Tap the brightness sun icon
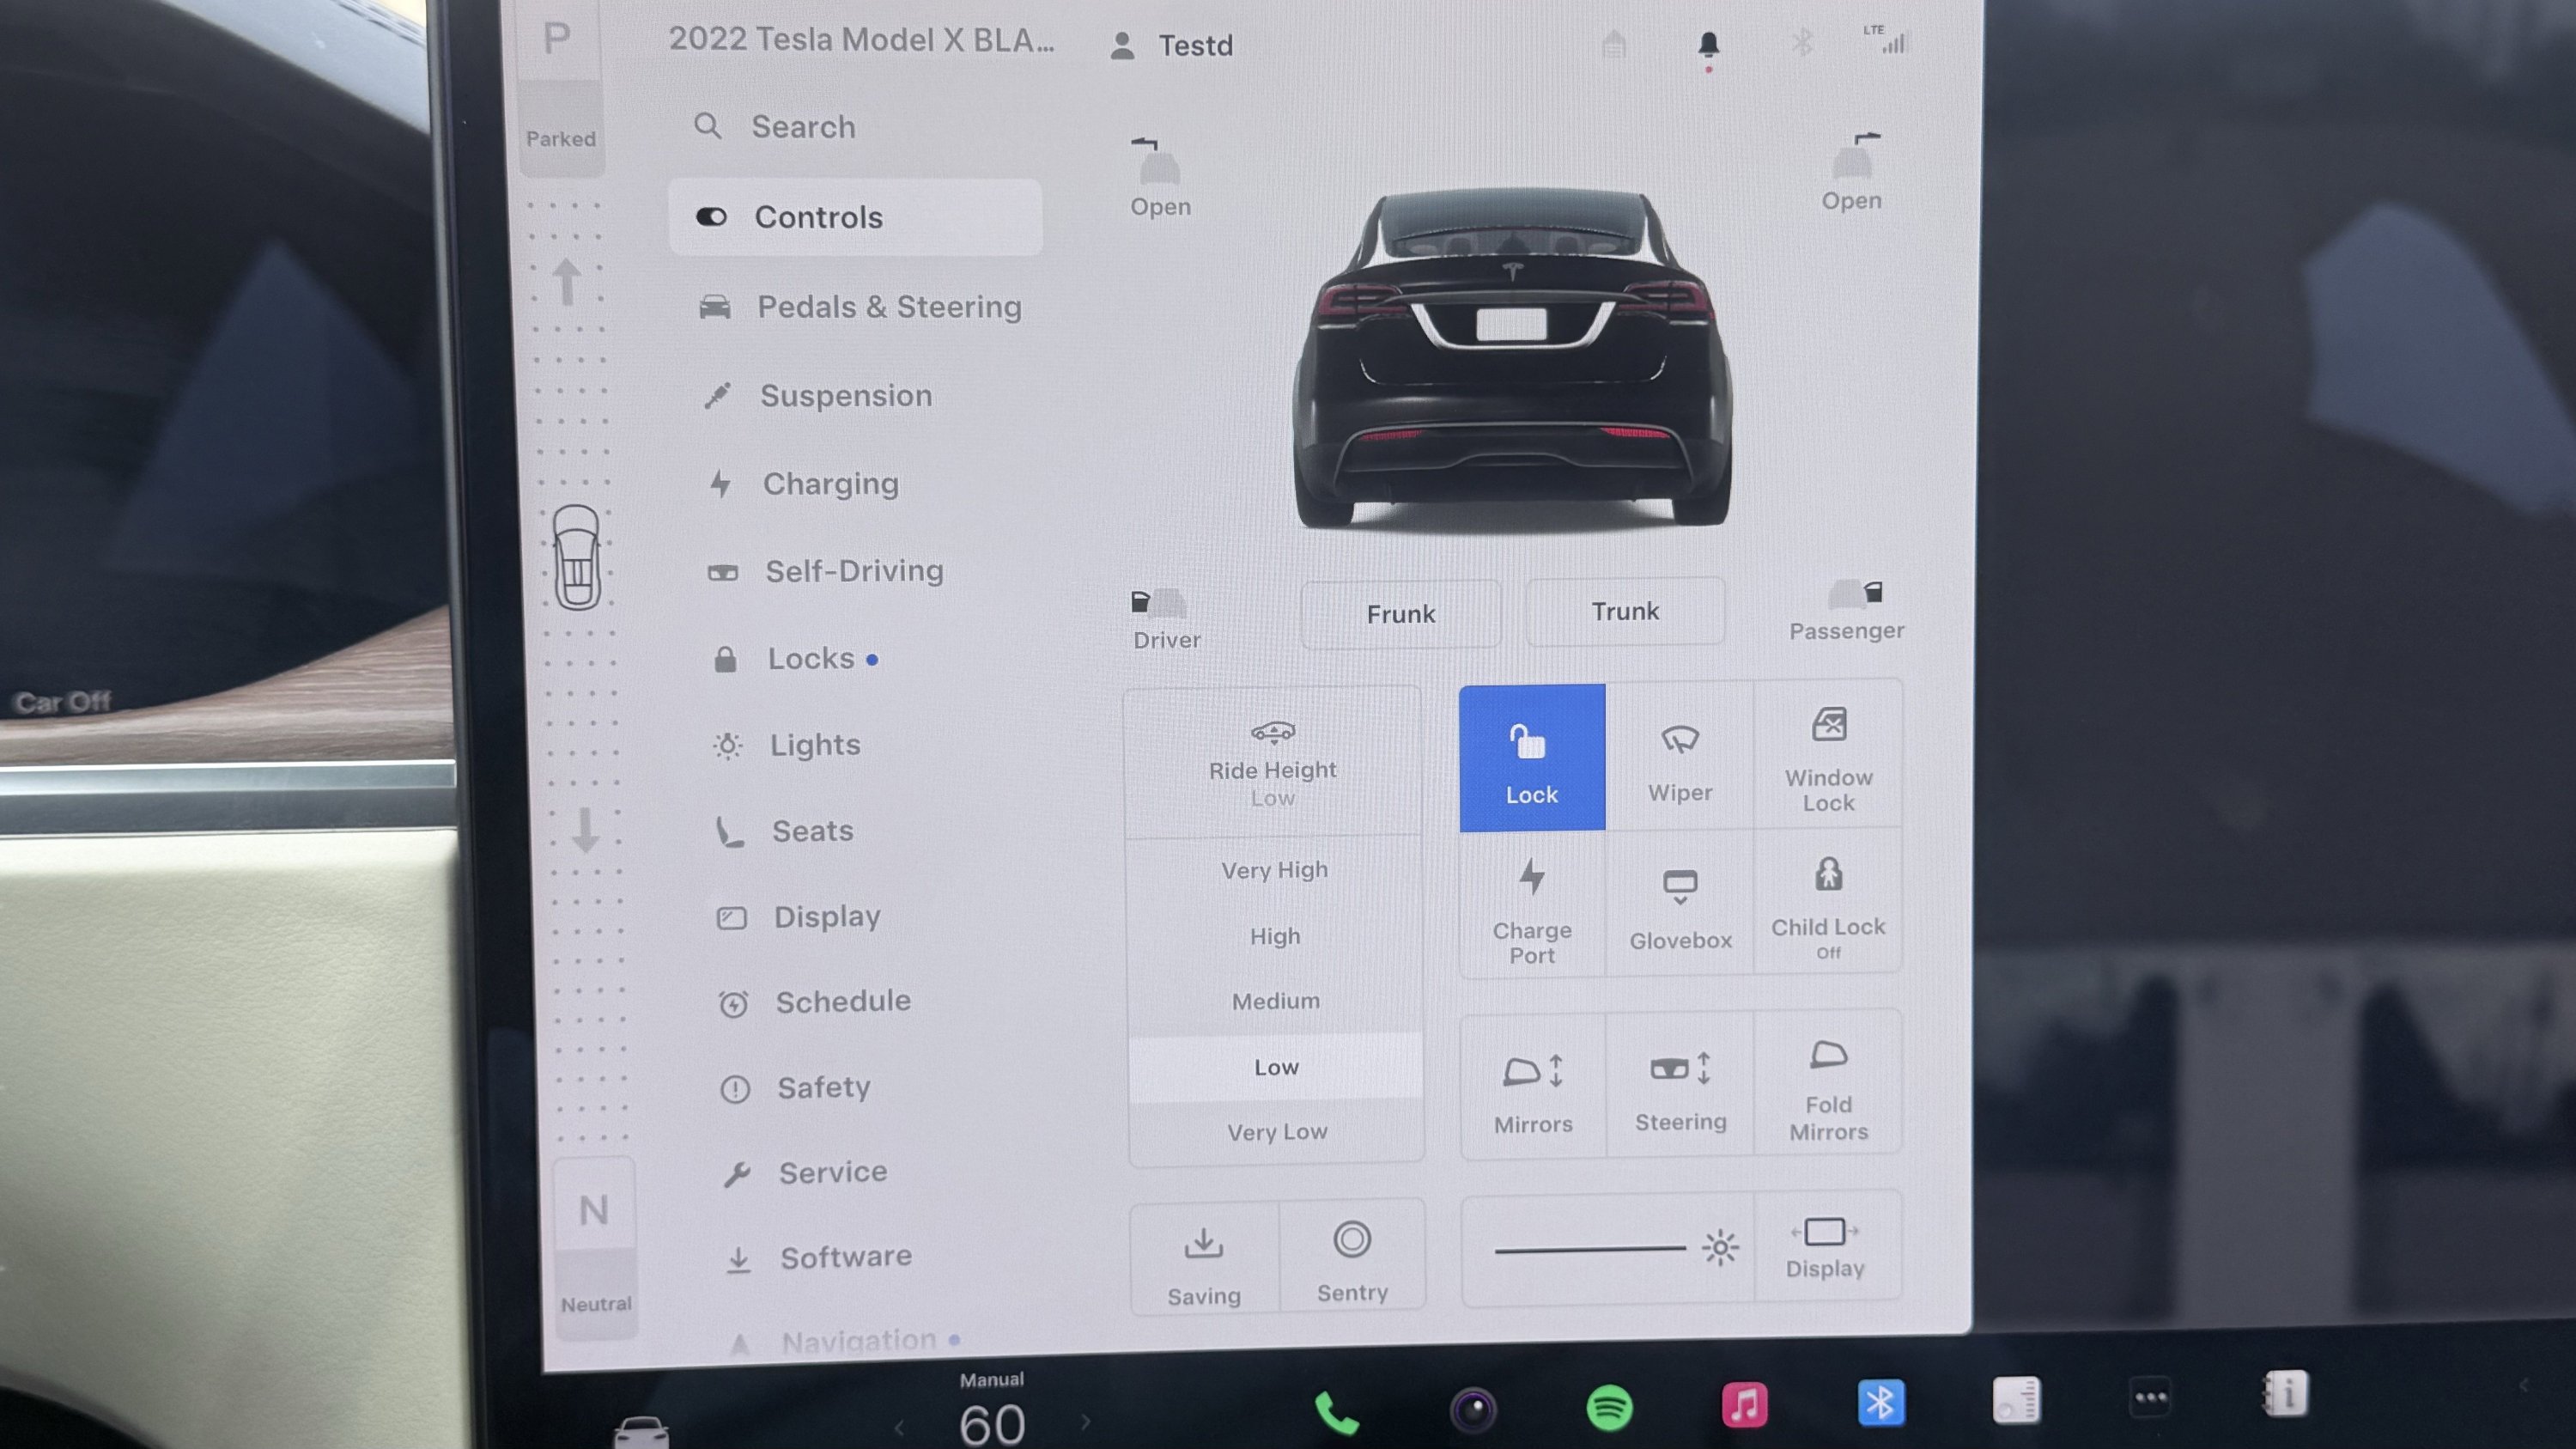The width and height of the screenshot is (2576, 1449). [1720, 1247]
